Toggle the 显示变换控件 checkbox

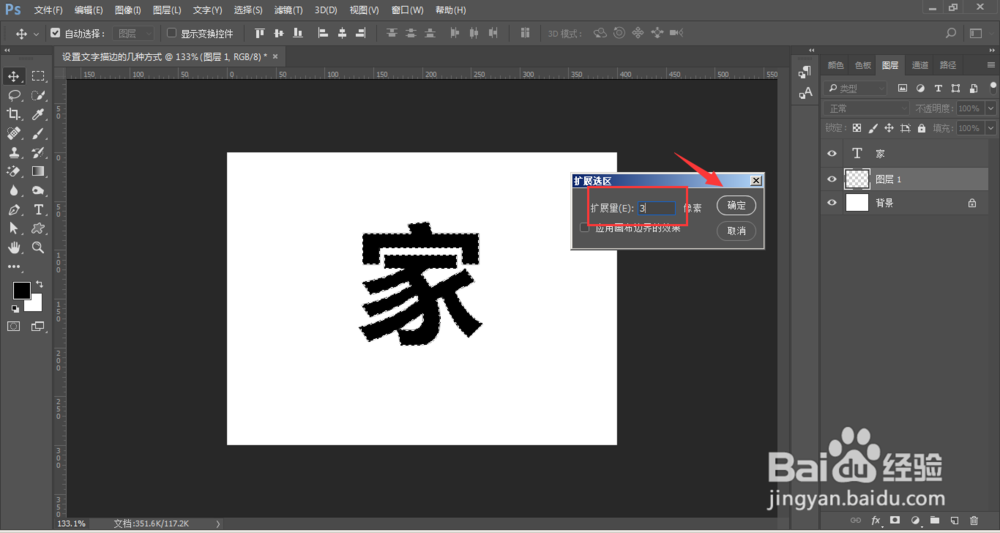[172, 33]
